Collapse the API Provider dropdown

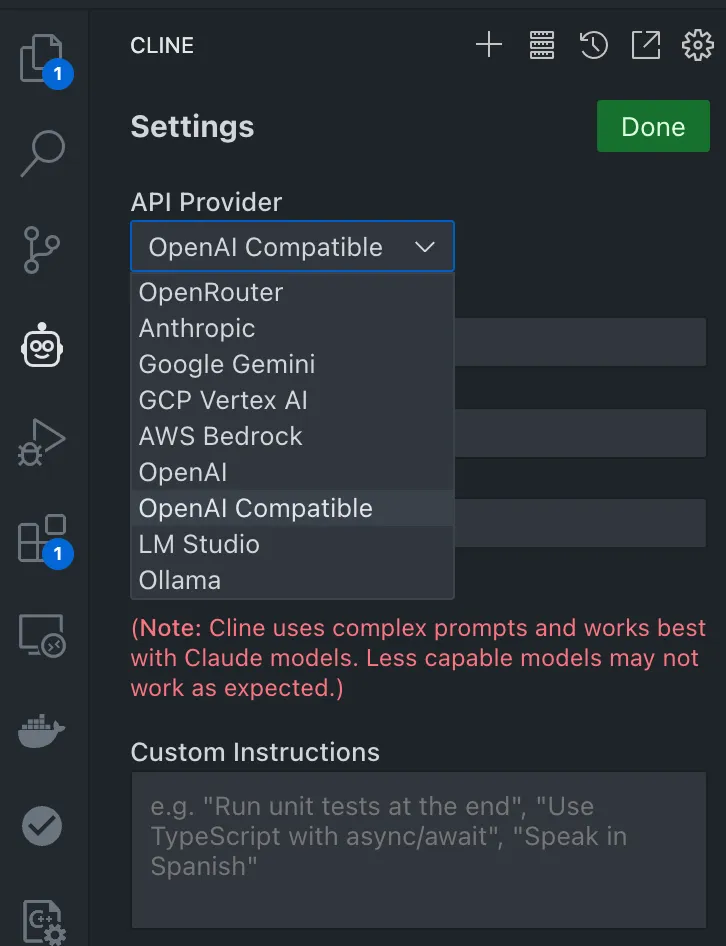point(293,246)
